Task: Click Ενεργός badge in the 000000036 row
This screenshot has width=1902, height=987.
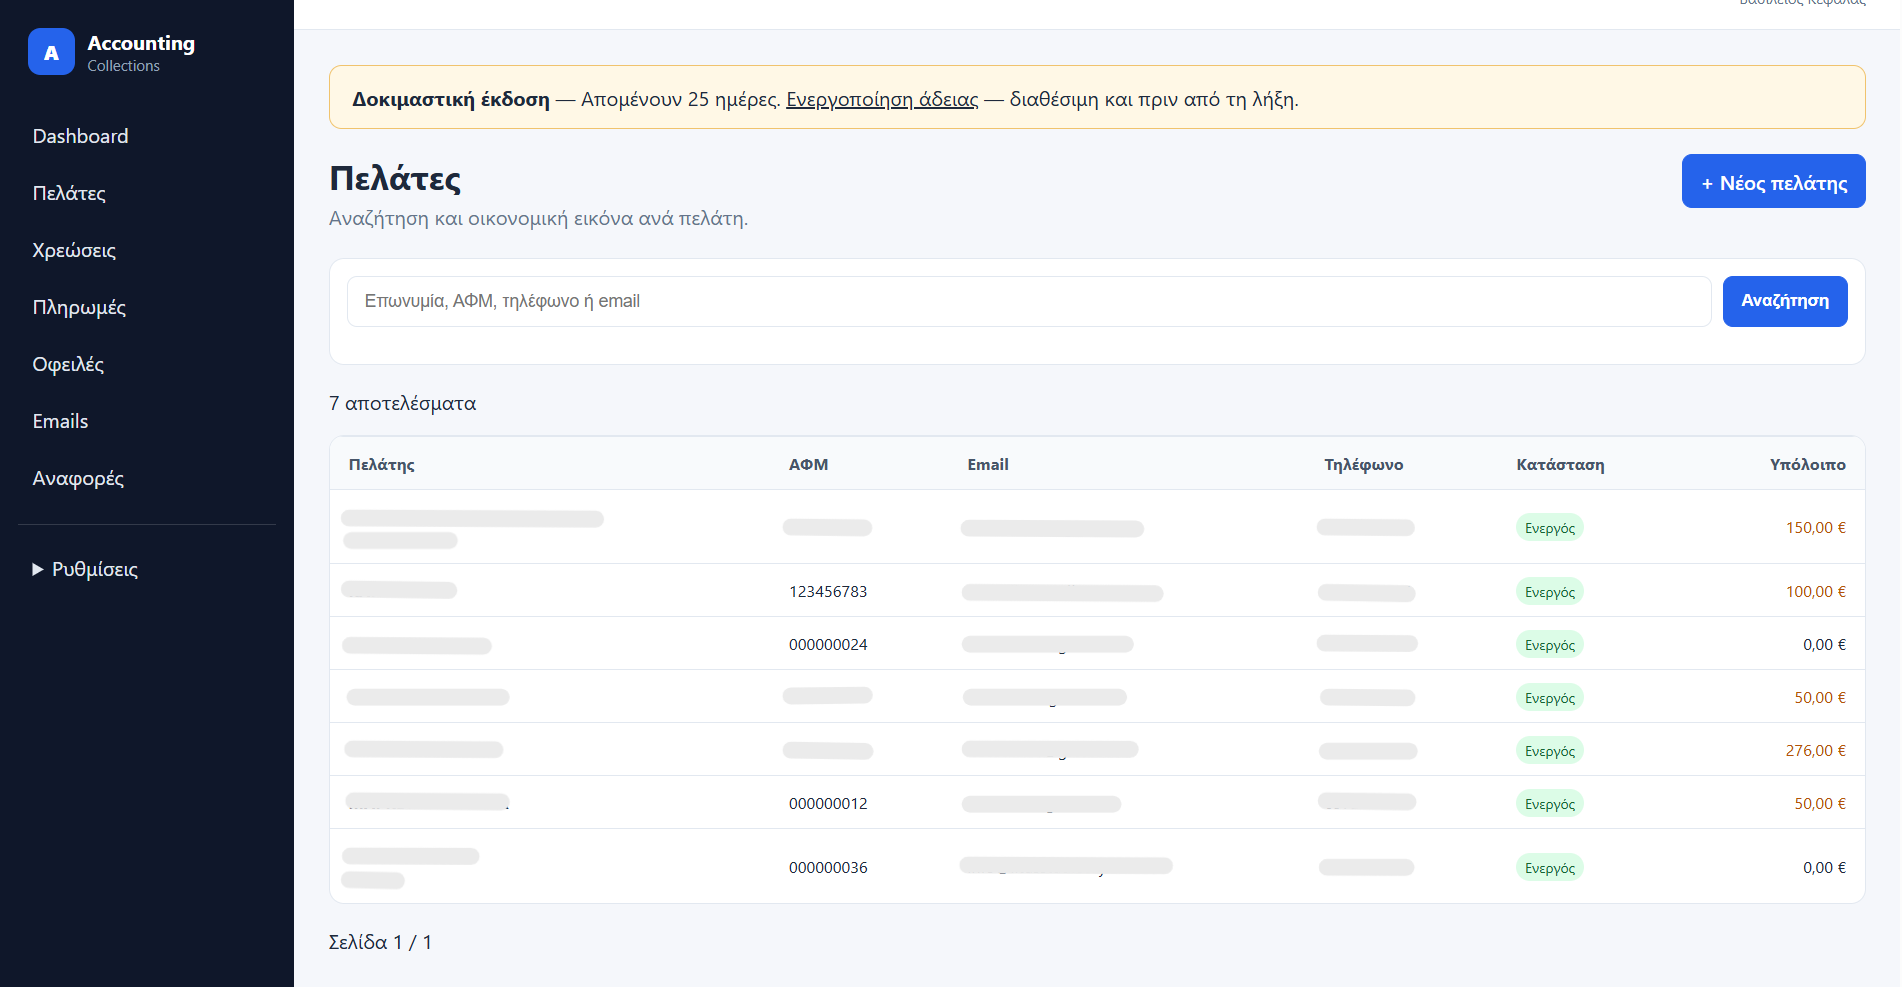Action: pyautogui.click(x=1550, y=868)
